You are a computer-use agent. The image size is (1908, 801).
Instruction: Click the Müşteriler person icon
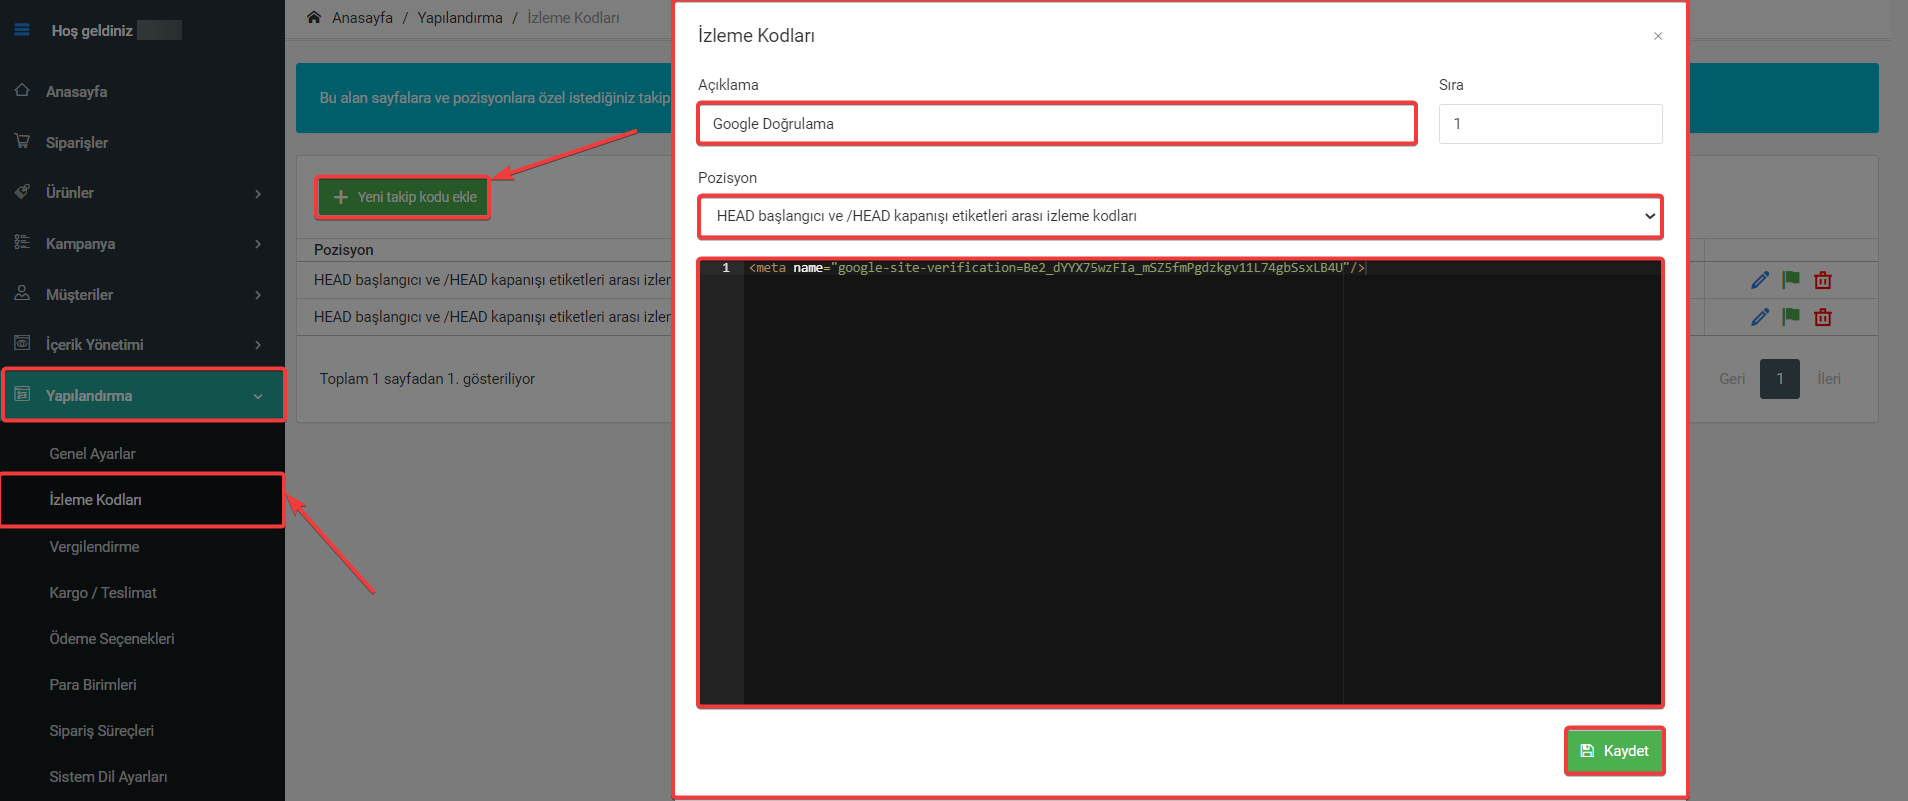tap(22, 293)
